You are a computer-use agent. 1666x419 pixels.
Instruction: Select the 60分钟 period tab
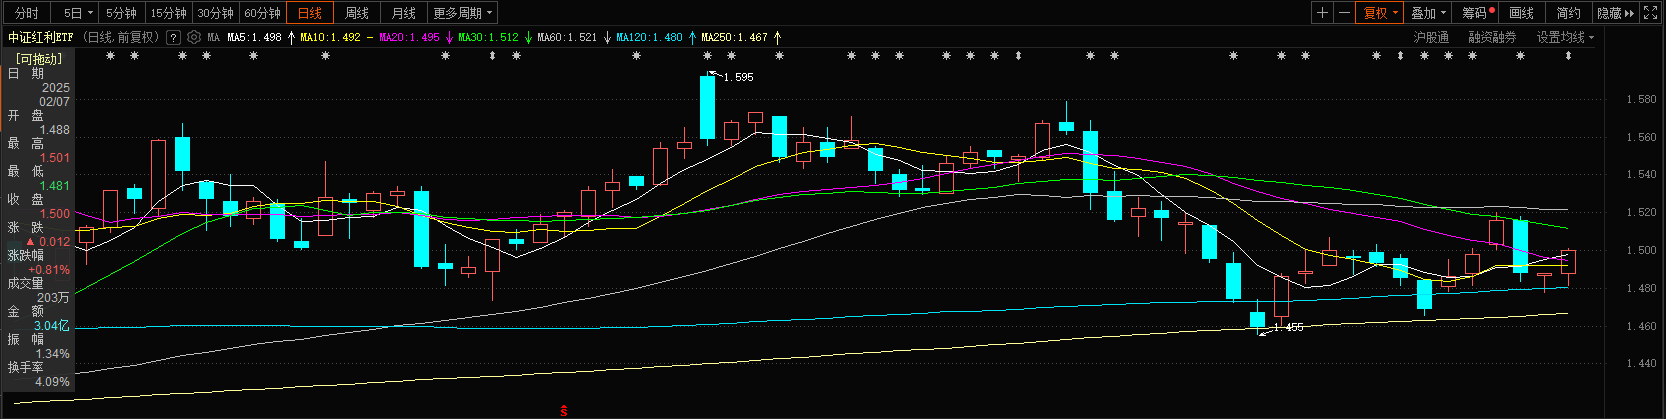(262, 13)
